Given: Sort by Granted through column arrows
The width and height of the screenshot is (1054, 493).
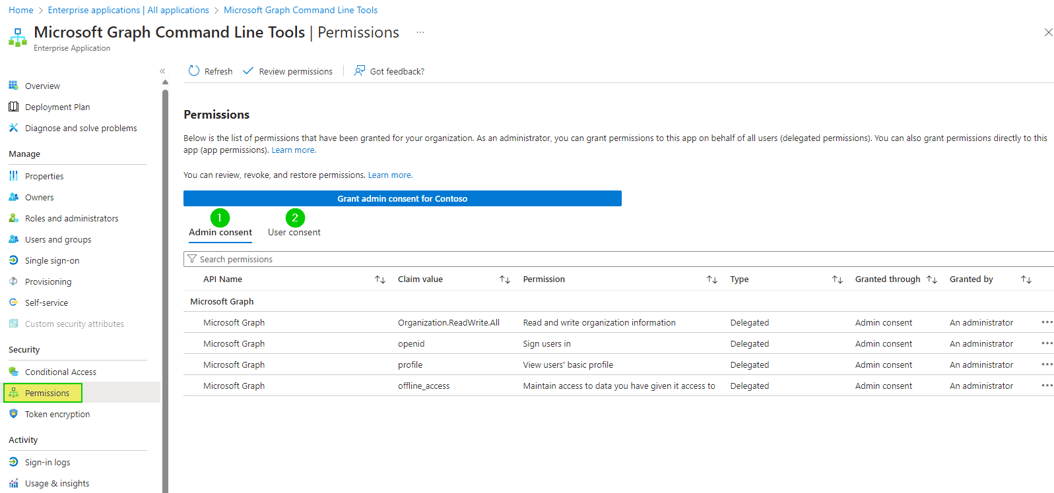Looking at the screenshot, I should pos(932,279).
